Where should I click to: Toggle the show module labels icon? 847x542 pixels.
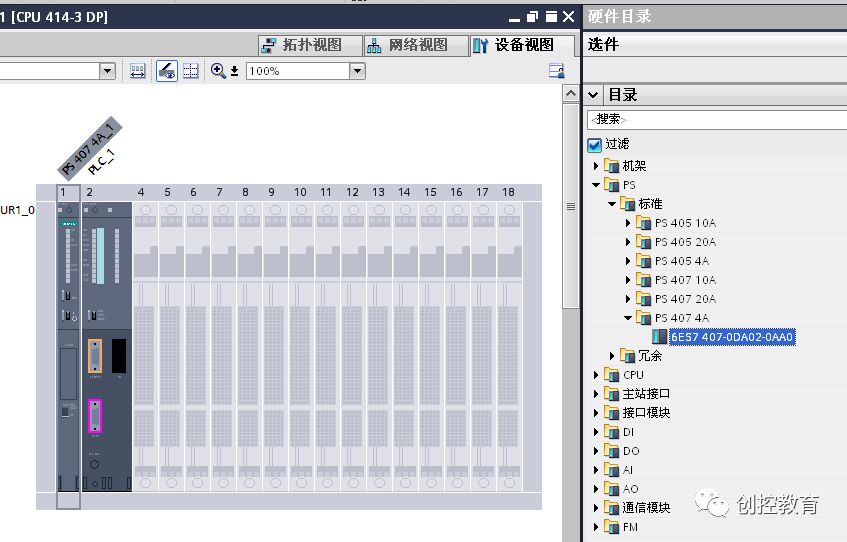[167, 71]
